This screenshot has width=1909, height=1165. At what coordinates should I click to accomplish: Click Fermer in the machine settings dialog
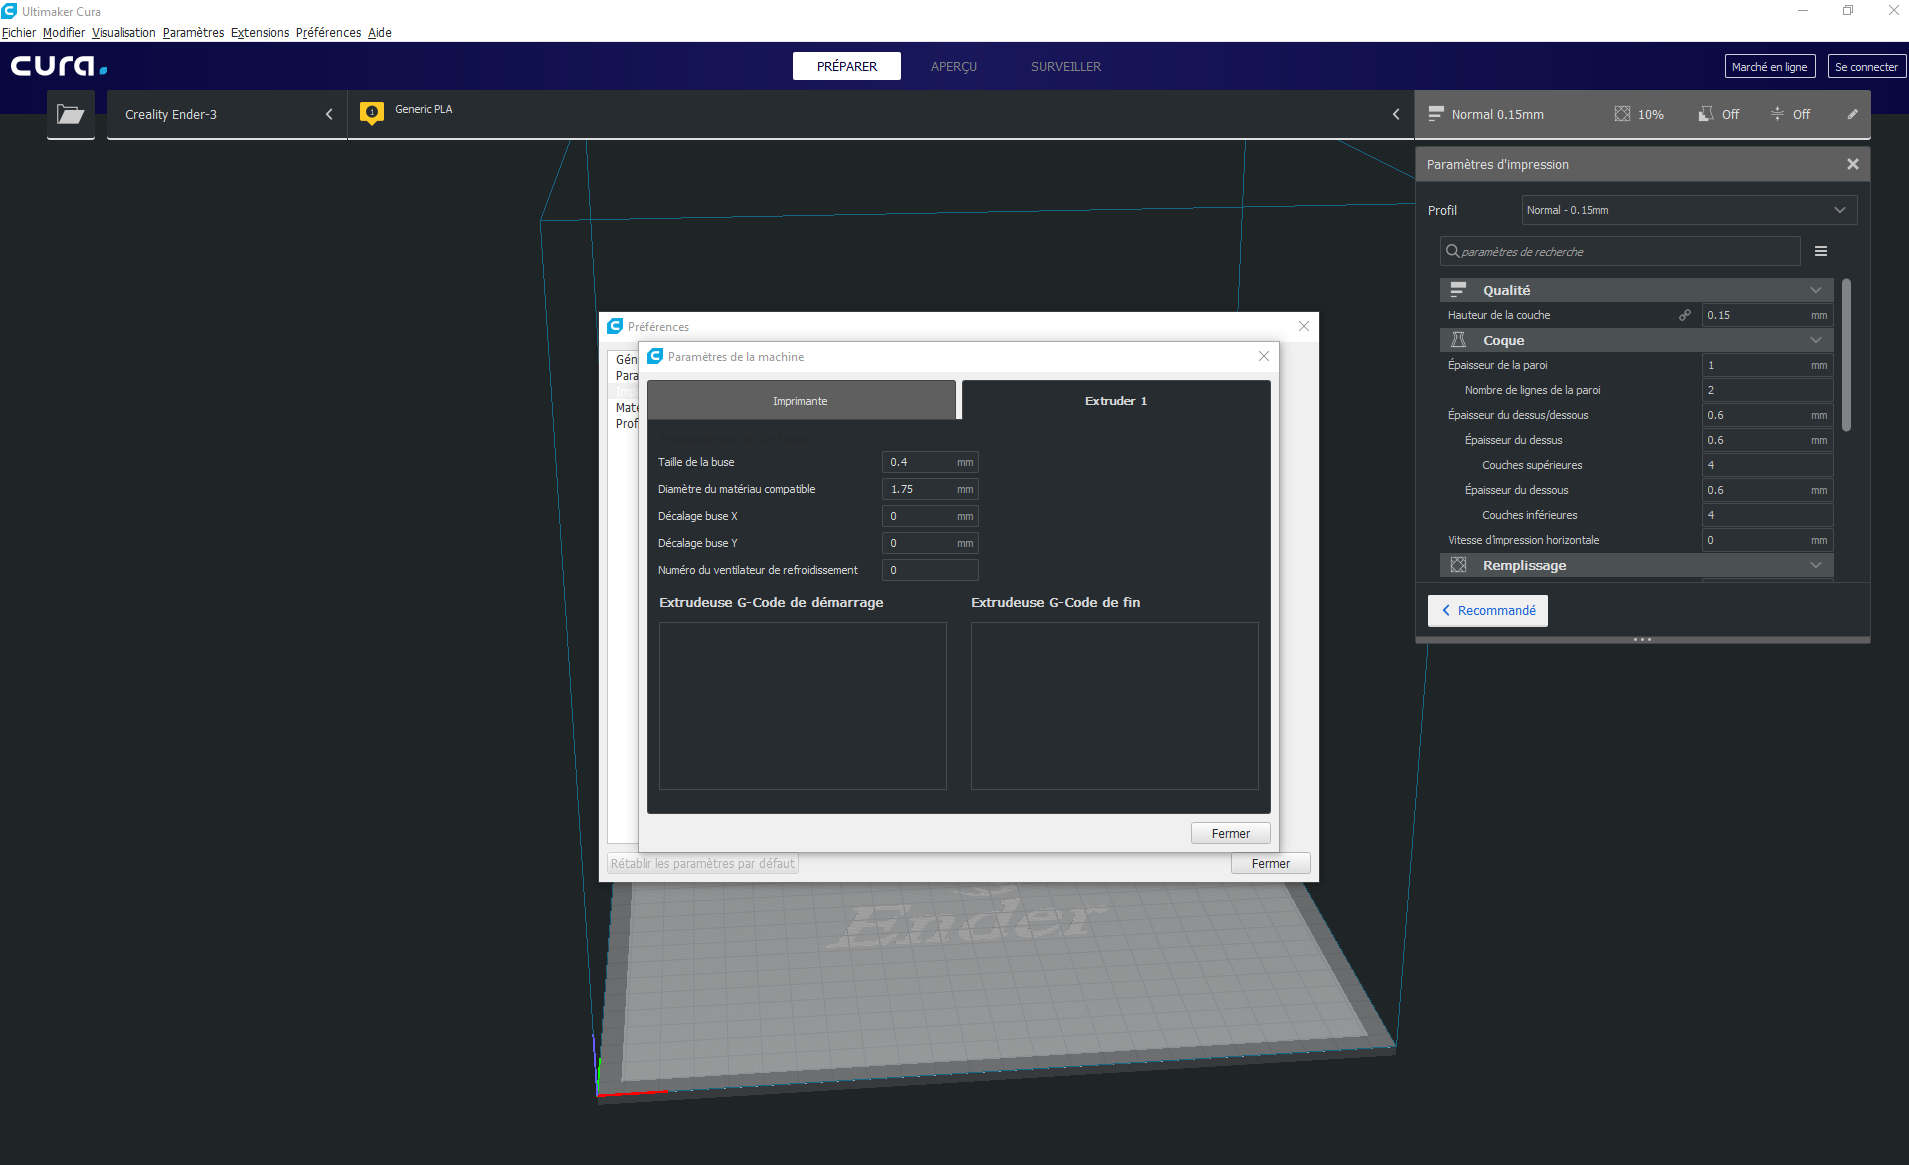tap(1231, 833)
